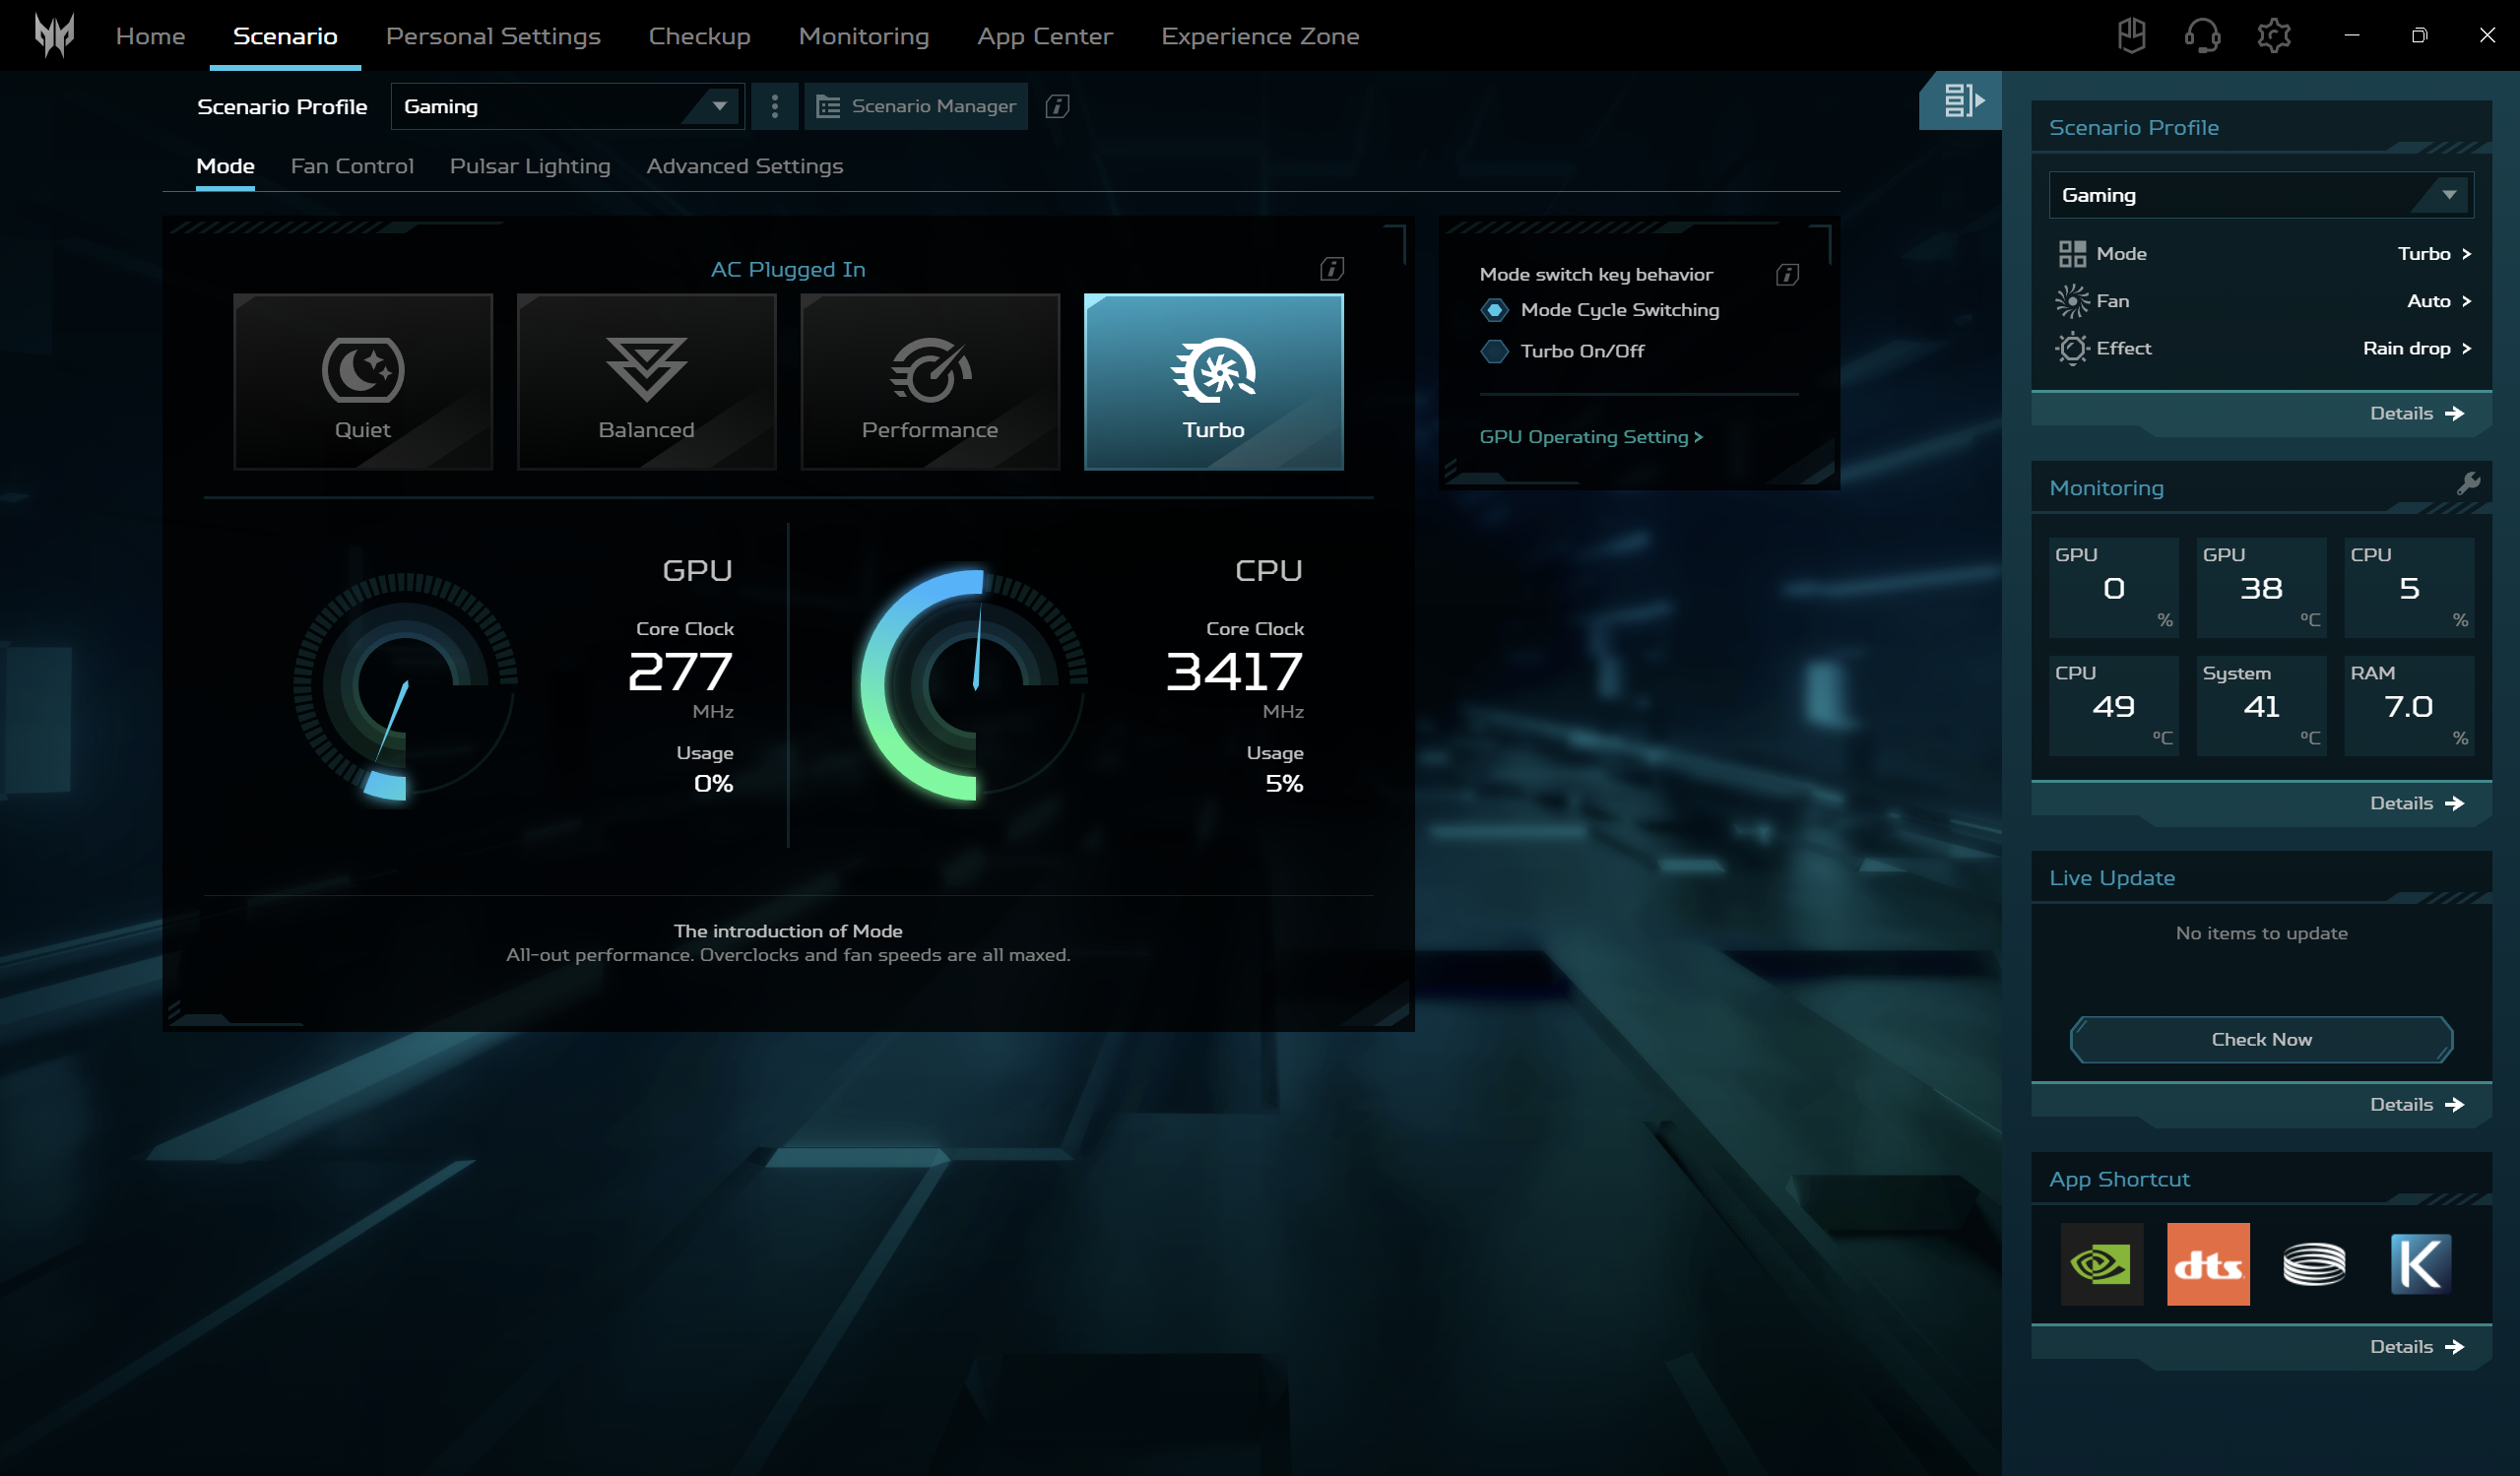2520x1476 pixels.
Task: Click the RAM 7.0 percent tile
Action: [2408, 706]
